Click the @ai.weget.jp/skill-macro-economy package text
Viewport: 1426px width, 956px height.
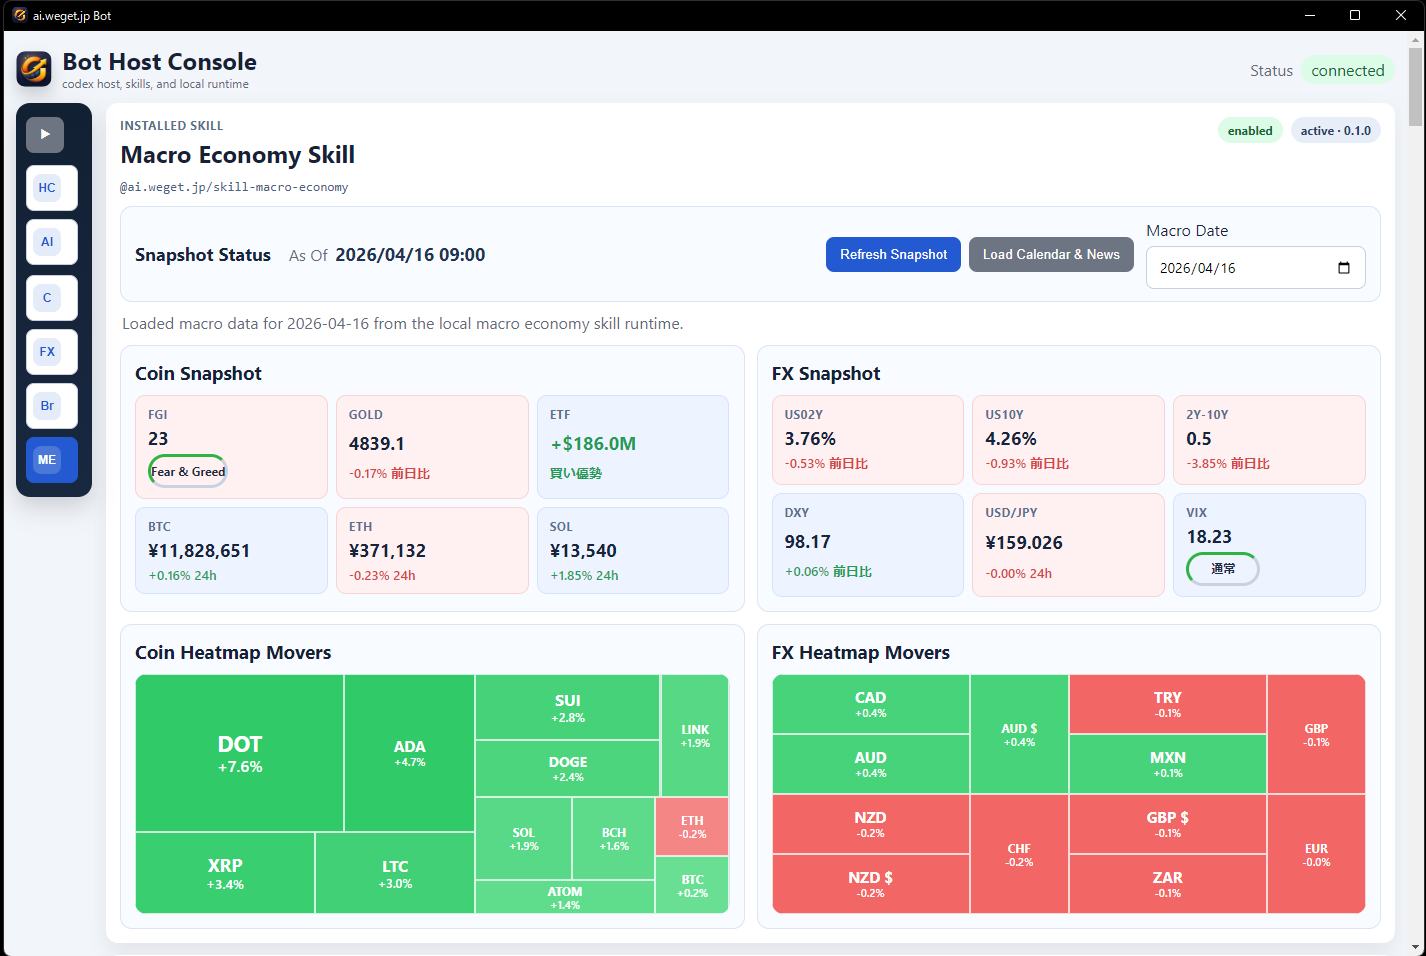(234, 187)
